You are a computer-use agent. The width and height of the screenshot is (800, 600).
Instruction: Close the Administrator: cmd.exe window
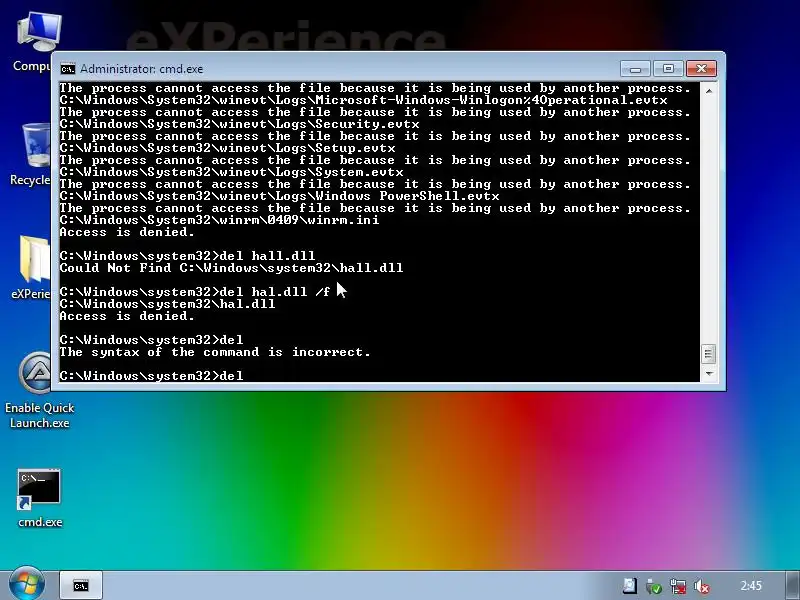[701, 68]
